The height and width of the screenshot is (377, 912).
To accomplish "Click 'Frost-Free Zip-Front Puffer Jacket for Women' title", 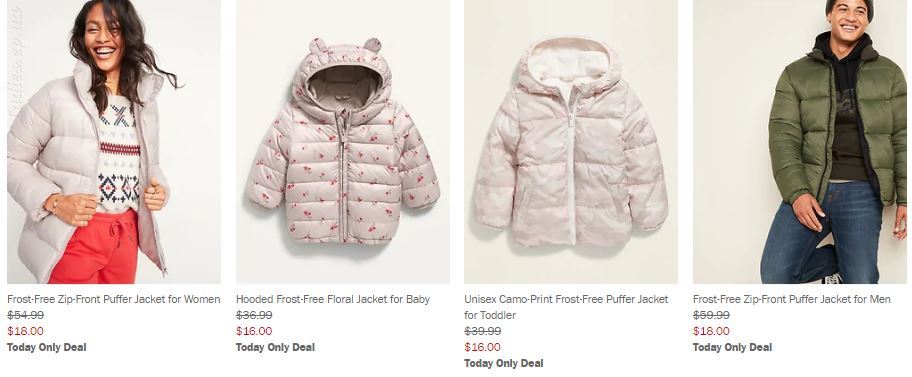I will coord(113,299).
